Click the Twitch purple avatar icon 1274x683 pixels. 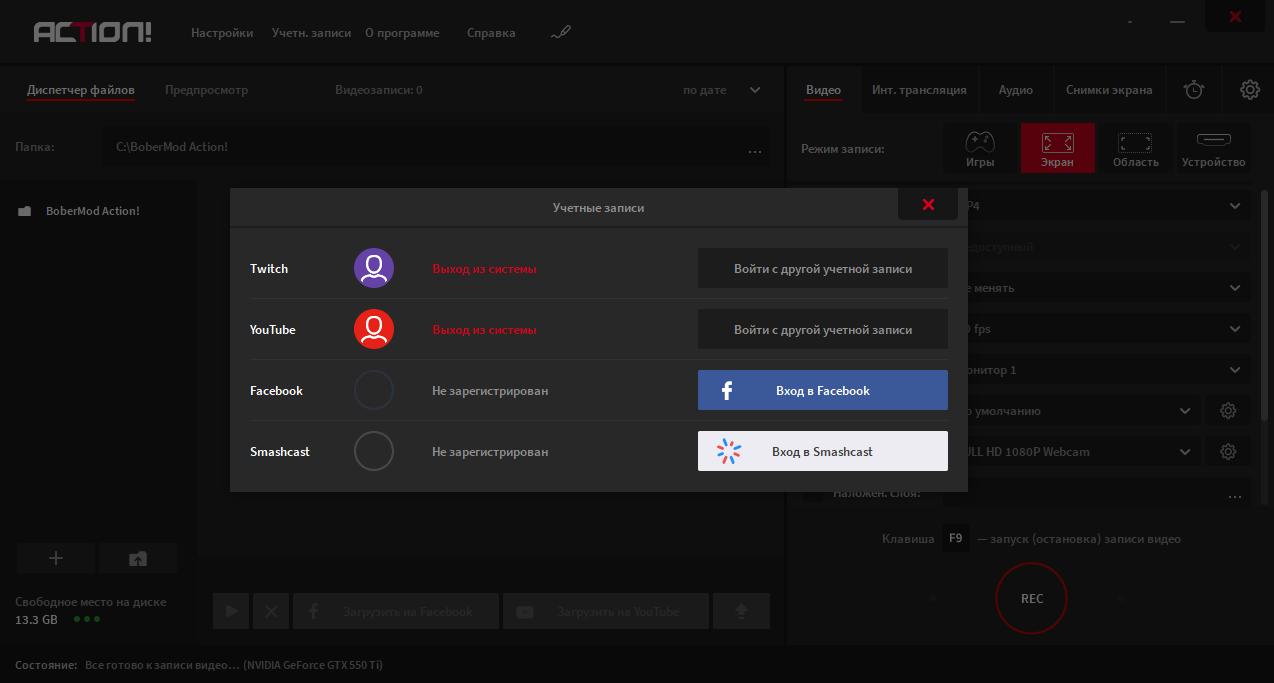[x=374, y=268]
